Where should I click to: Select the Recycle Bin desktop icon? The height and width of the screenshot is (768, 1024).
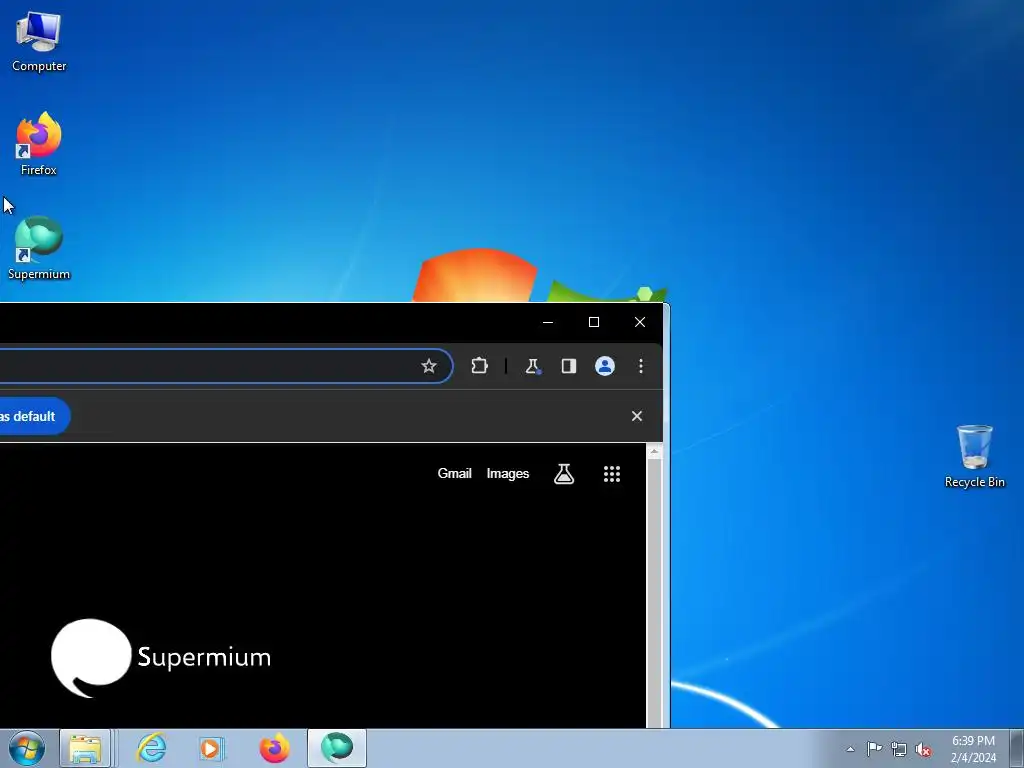pos(974,456)
